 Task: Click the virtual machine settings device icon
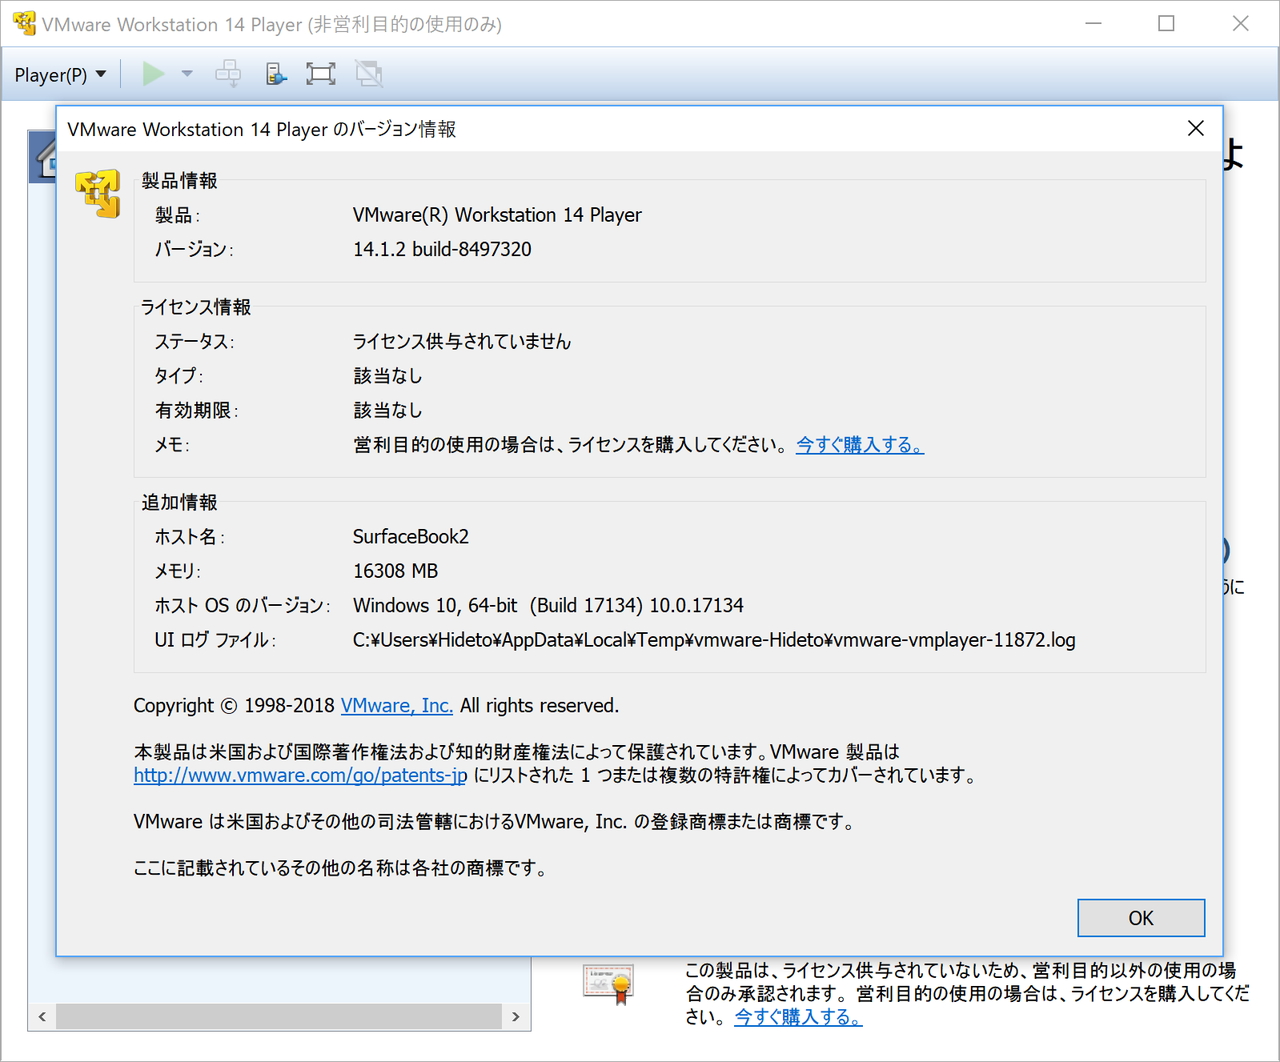tap(276, 73)
